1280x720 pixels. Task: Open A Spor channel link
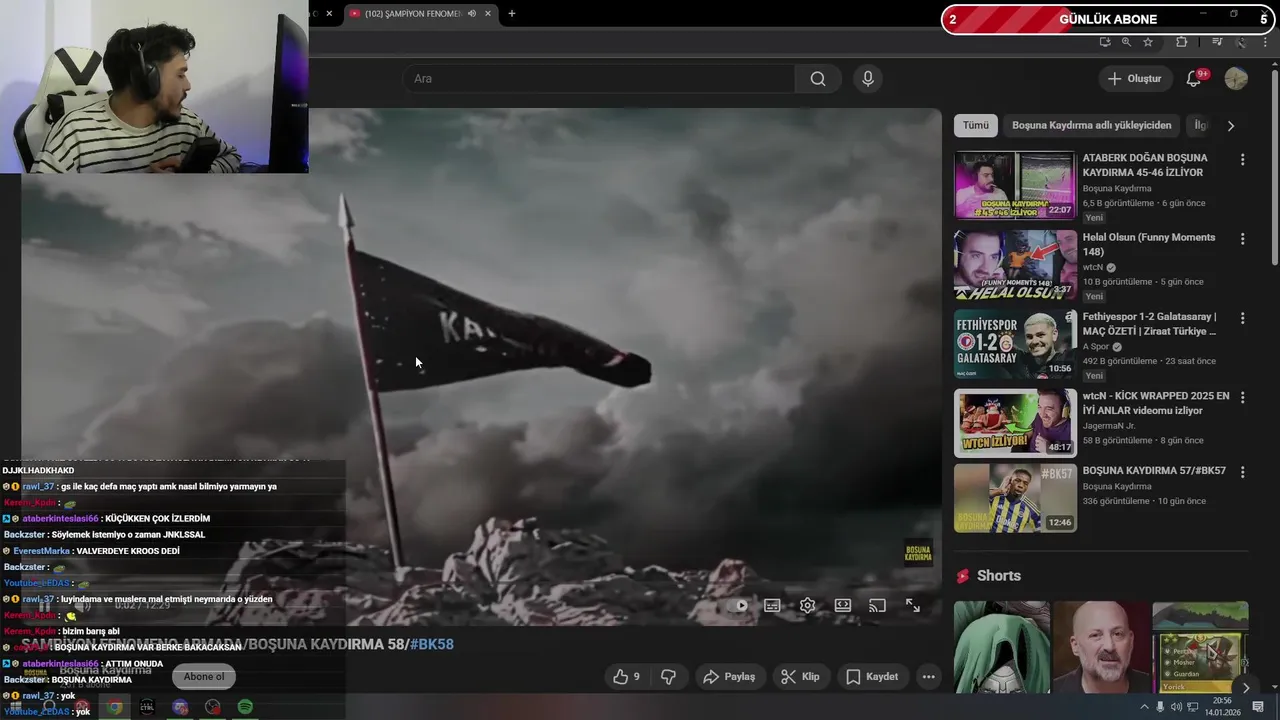(x=1096, y=347)
